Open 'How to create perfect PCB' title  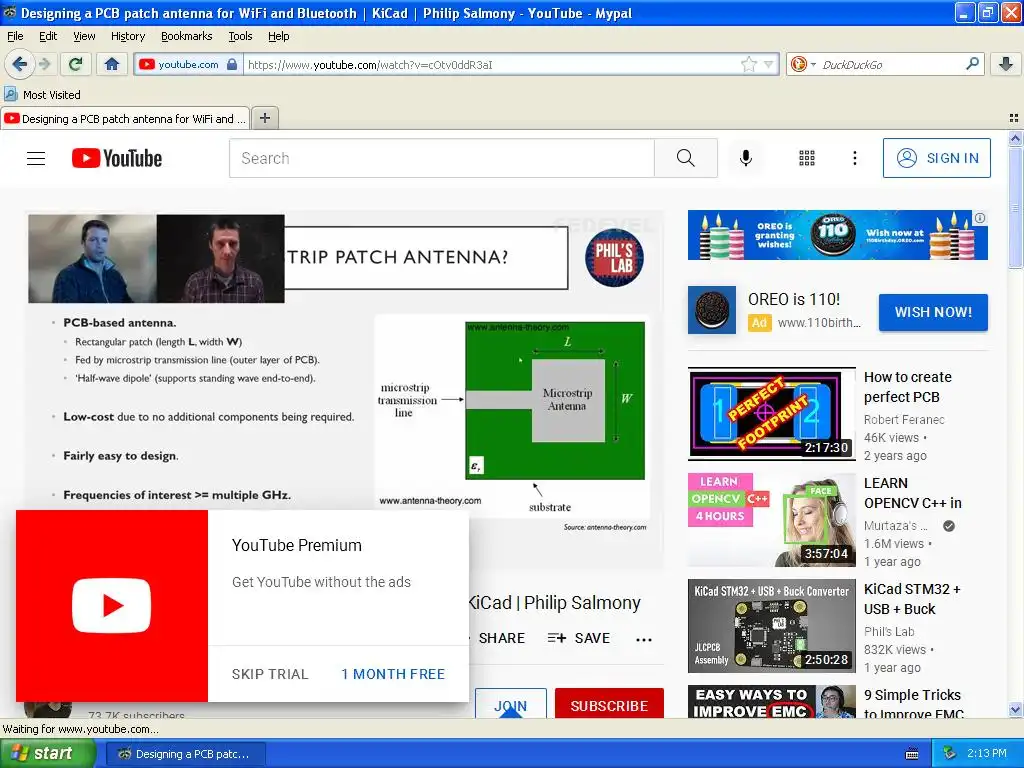pos(908,387)
